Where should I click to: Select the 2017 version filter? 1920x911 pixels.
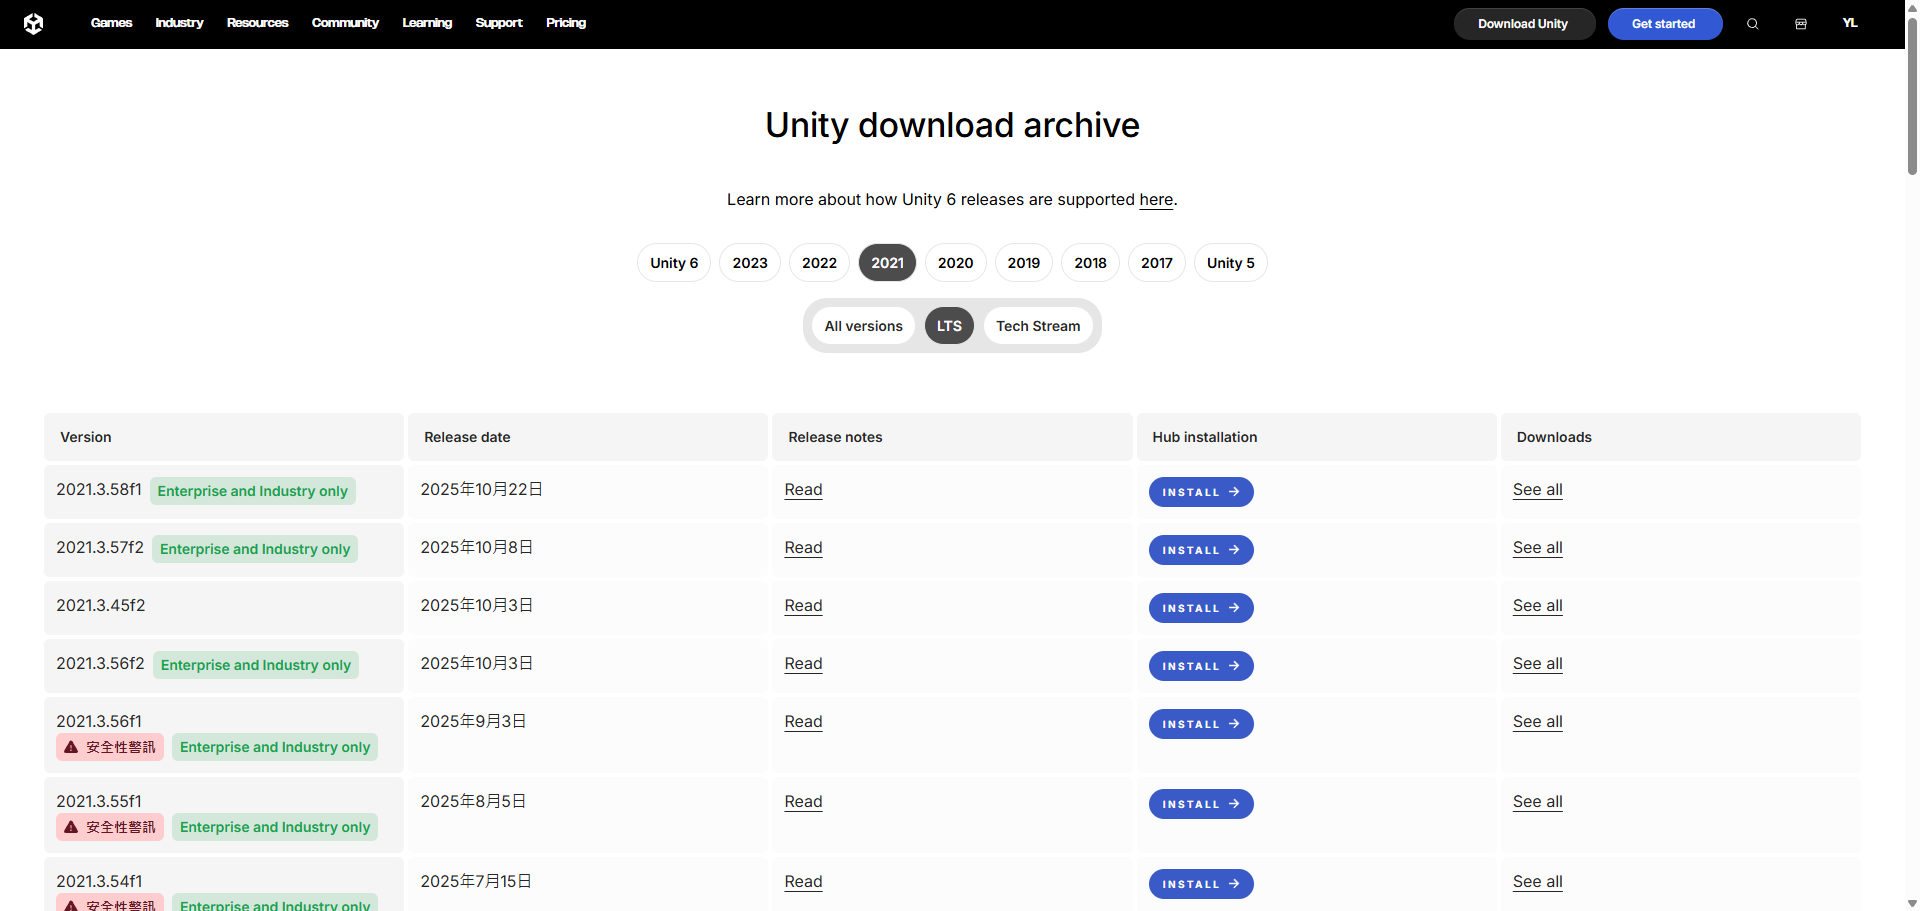tap(1157, 263)
